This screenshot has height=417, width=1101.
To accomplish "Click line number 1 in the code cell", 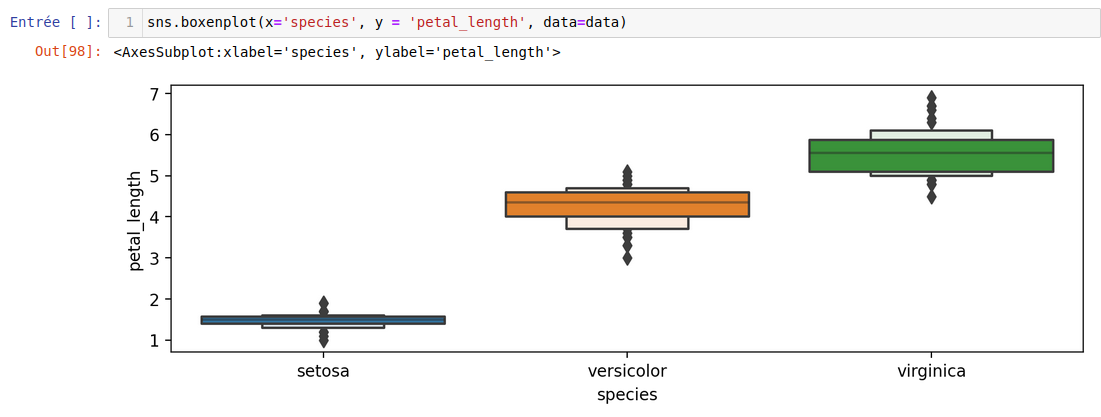I will coord(129,22).
